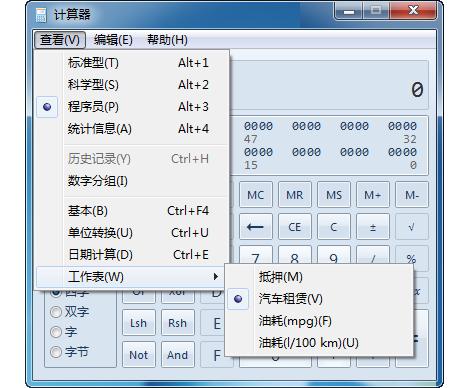Click the MR memory recall button
The image size is (470, 388).
click(x=295, y=195)
